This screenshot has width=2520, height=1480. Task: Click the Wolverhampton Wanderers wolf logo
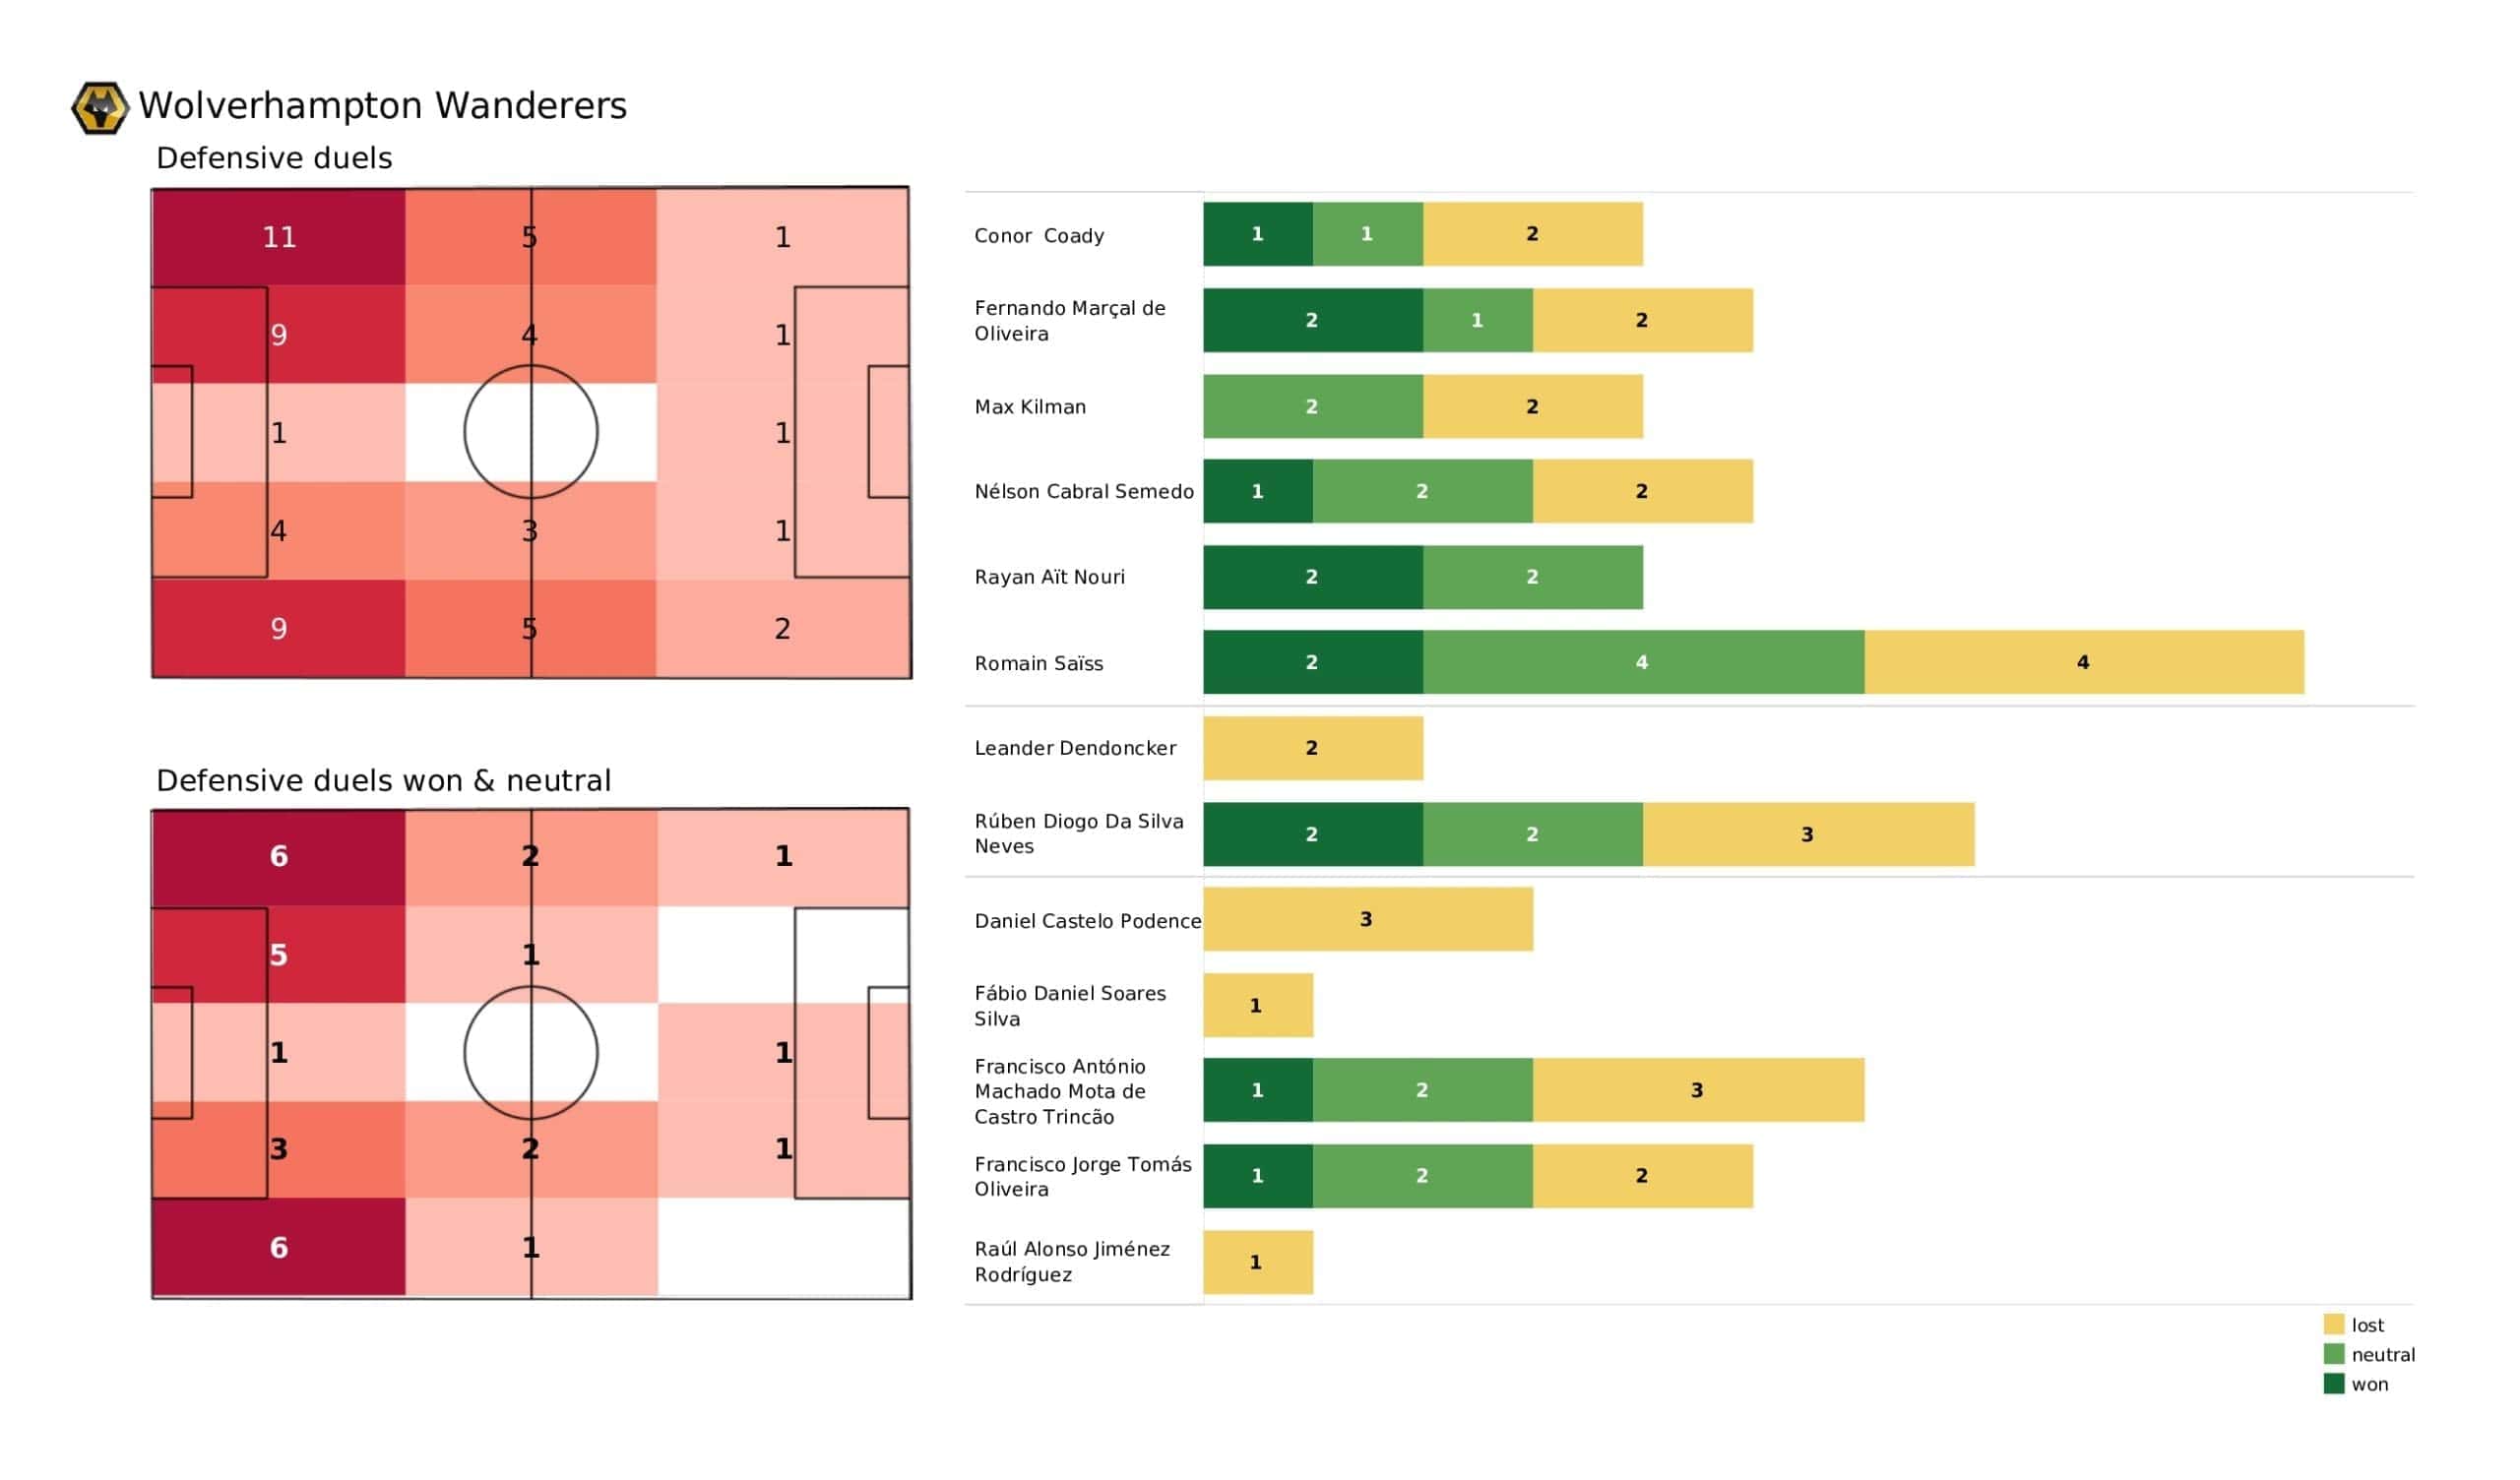tap(100, 108)
